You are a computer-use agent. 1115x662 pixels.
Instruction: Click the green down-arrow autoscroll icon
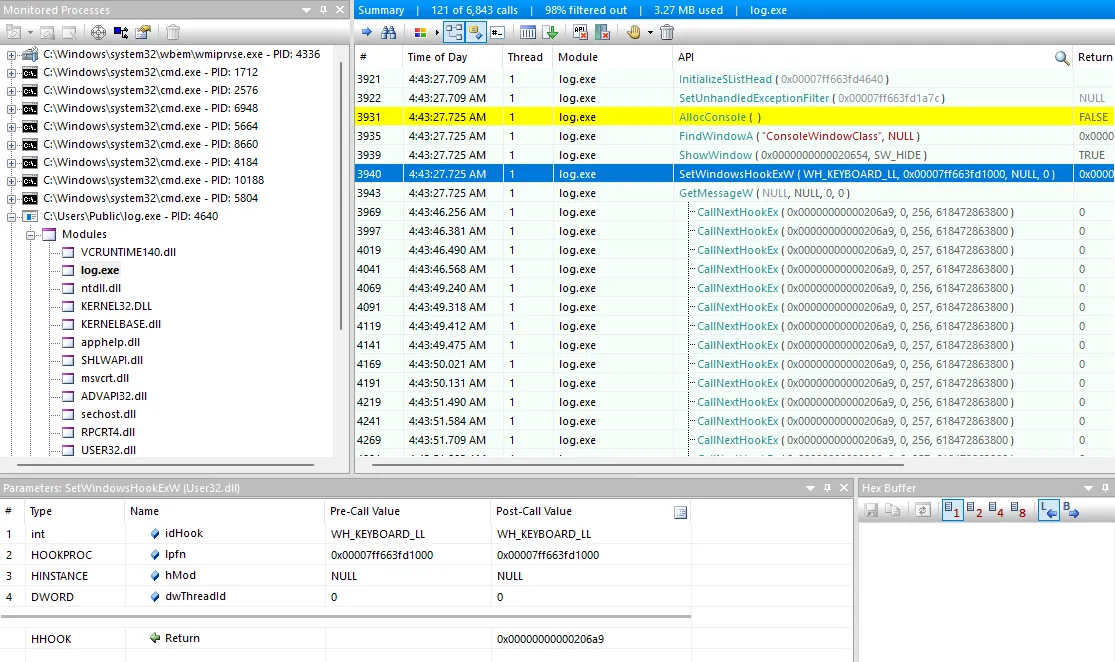550,32
